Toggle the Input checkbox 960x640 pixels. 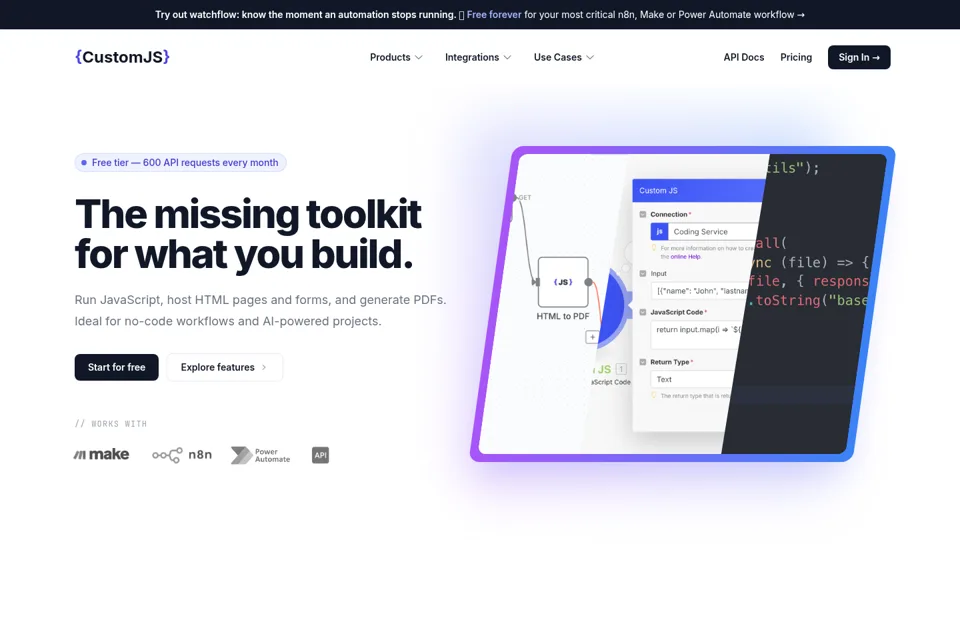[x=643, y=274]
